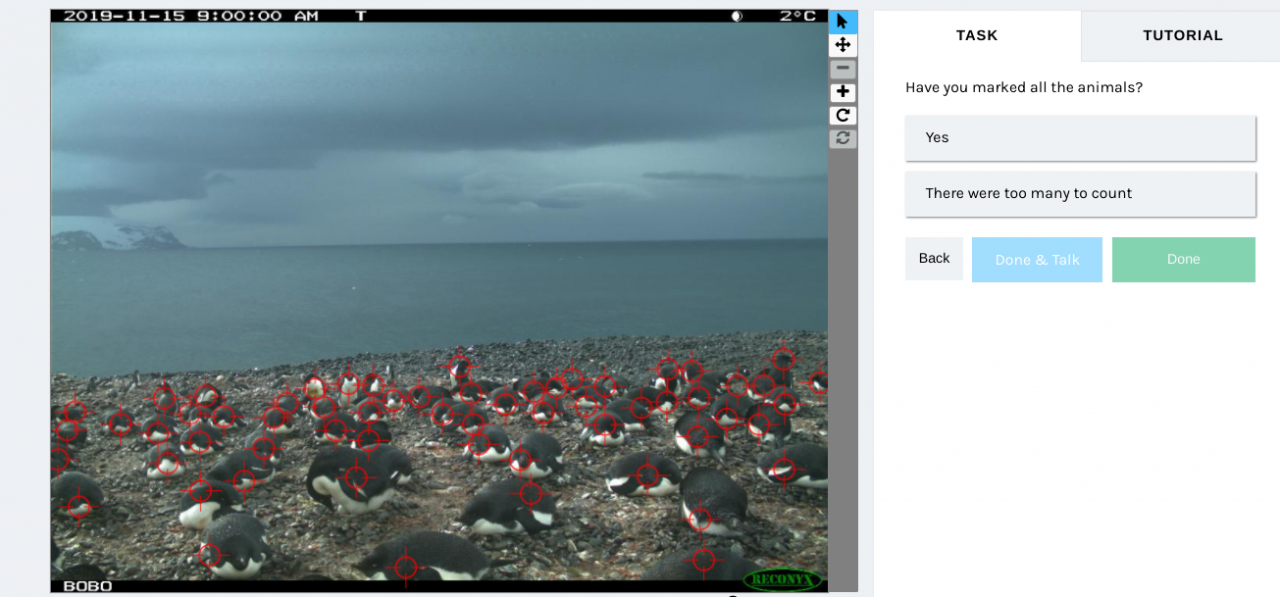Click the penguin camera image
Image resolution: width=1280 pixels, height=597 pixels.
click(439, 301)
